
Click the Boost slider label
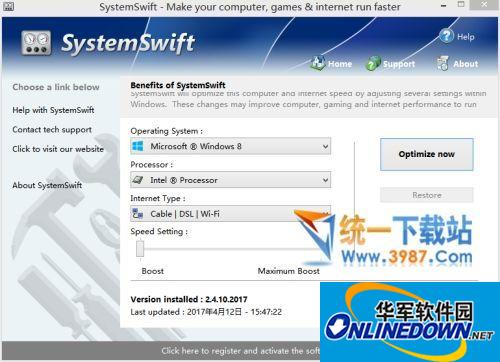(153, 271)
